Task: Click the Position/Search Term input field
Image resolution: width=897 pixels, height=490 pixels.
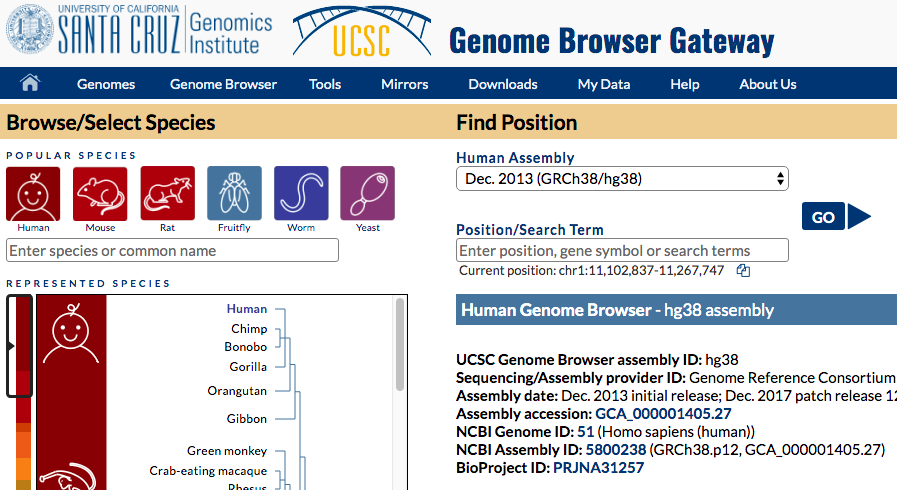Action: [622, 250]
